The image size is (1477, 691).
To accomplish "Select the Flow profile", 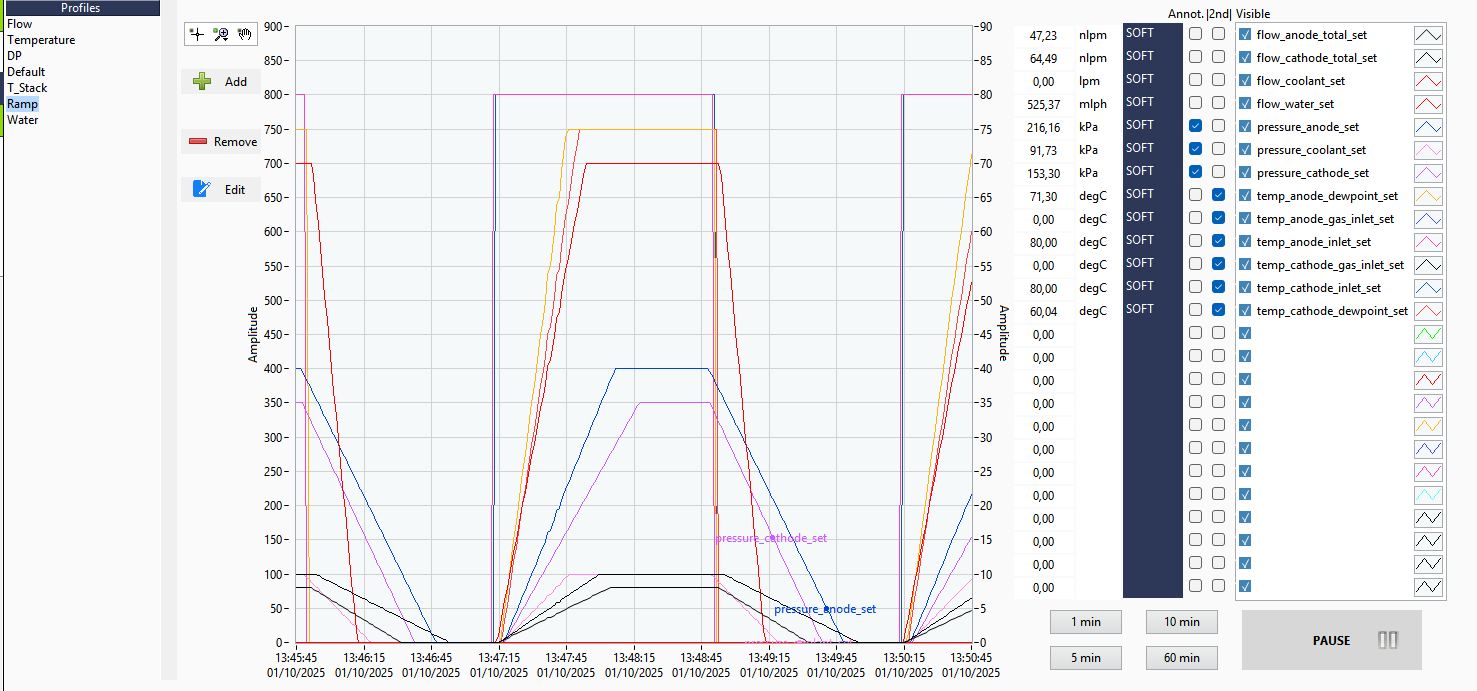I will pyautogui.click(x=20, y=24).
